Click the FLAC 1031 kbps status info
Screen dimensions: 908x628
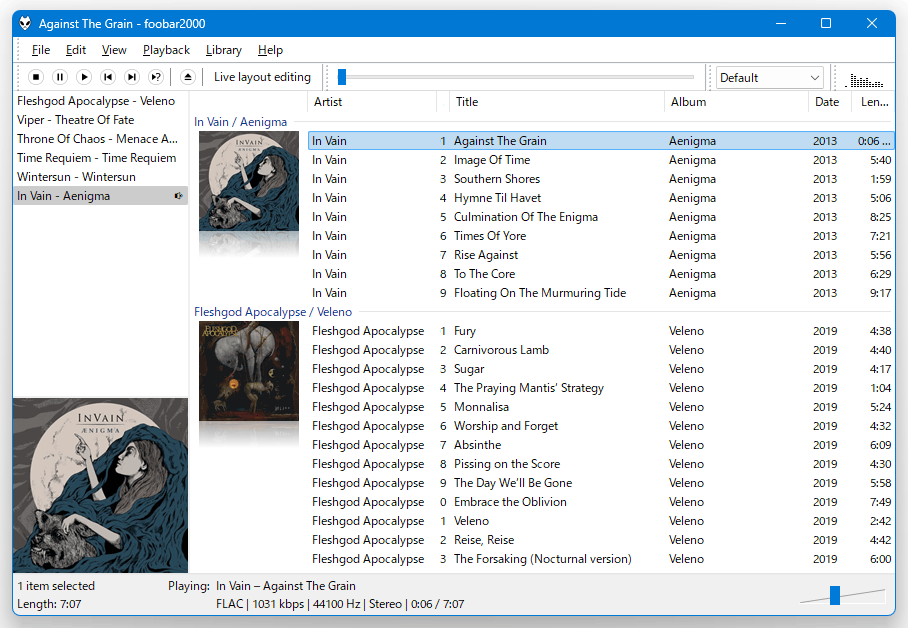(x=340, y=604)
